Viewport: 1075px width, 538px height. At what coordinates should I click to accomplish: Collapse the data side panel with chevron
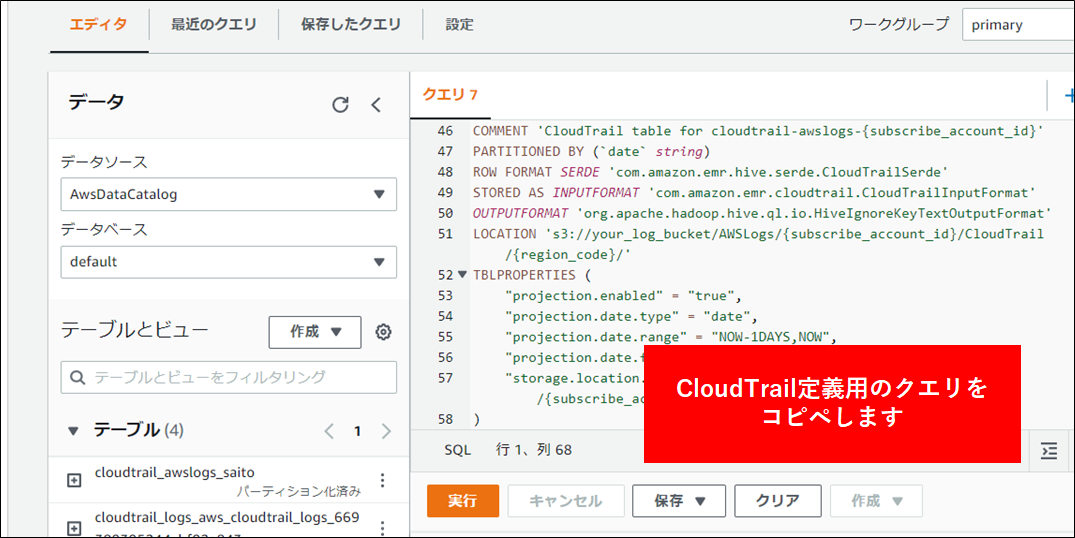click(x=376, y=104)
